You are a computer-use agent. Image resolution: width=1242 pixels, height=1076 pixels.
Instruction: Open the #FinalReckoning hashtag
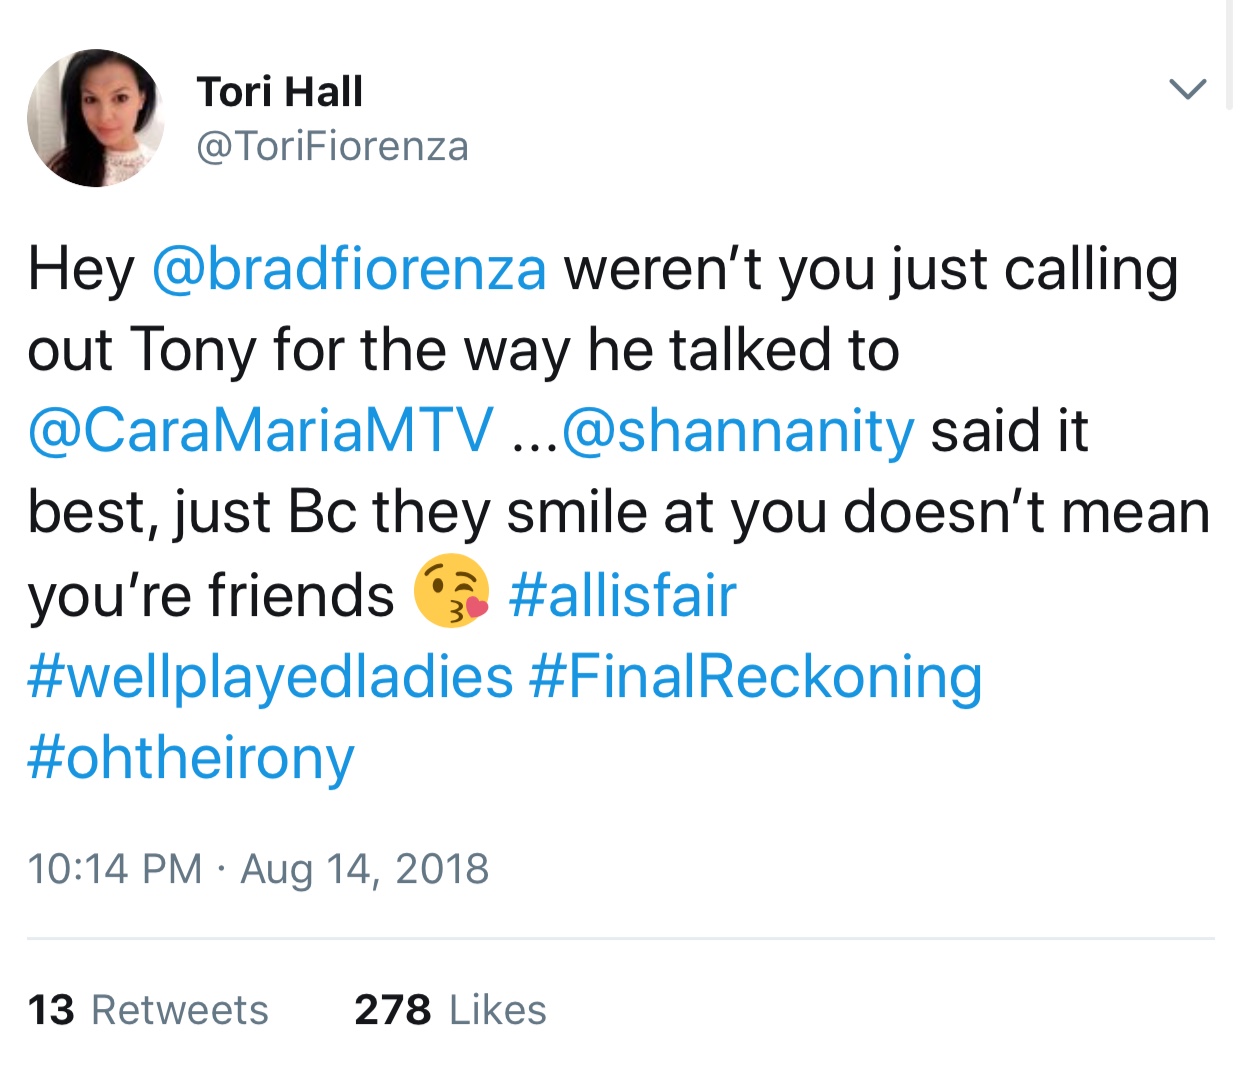(x=756, y=677)
